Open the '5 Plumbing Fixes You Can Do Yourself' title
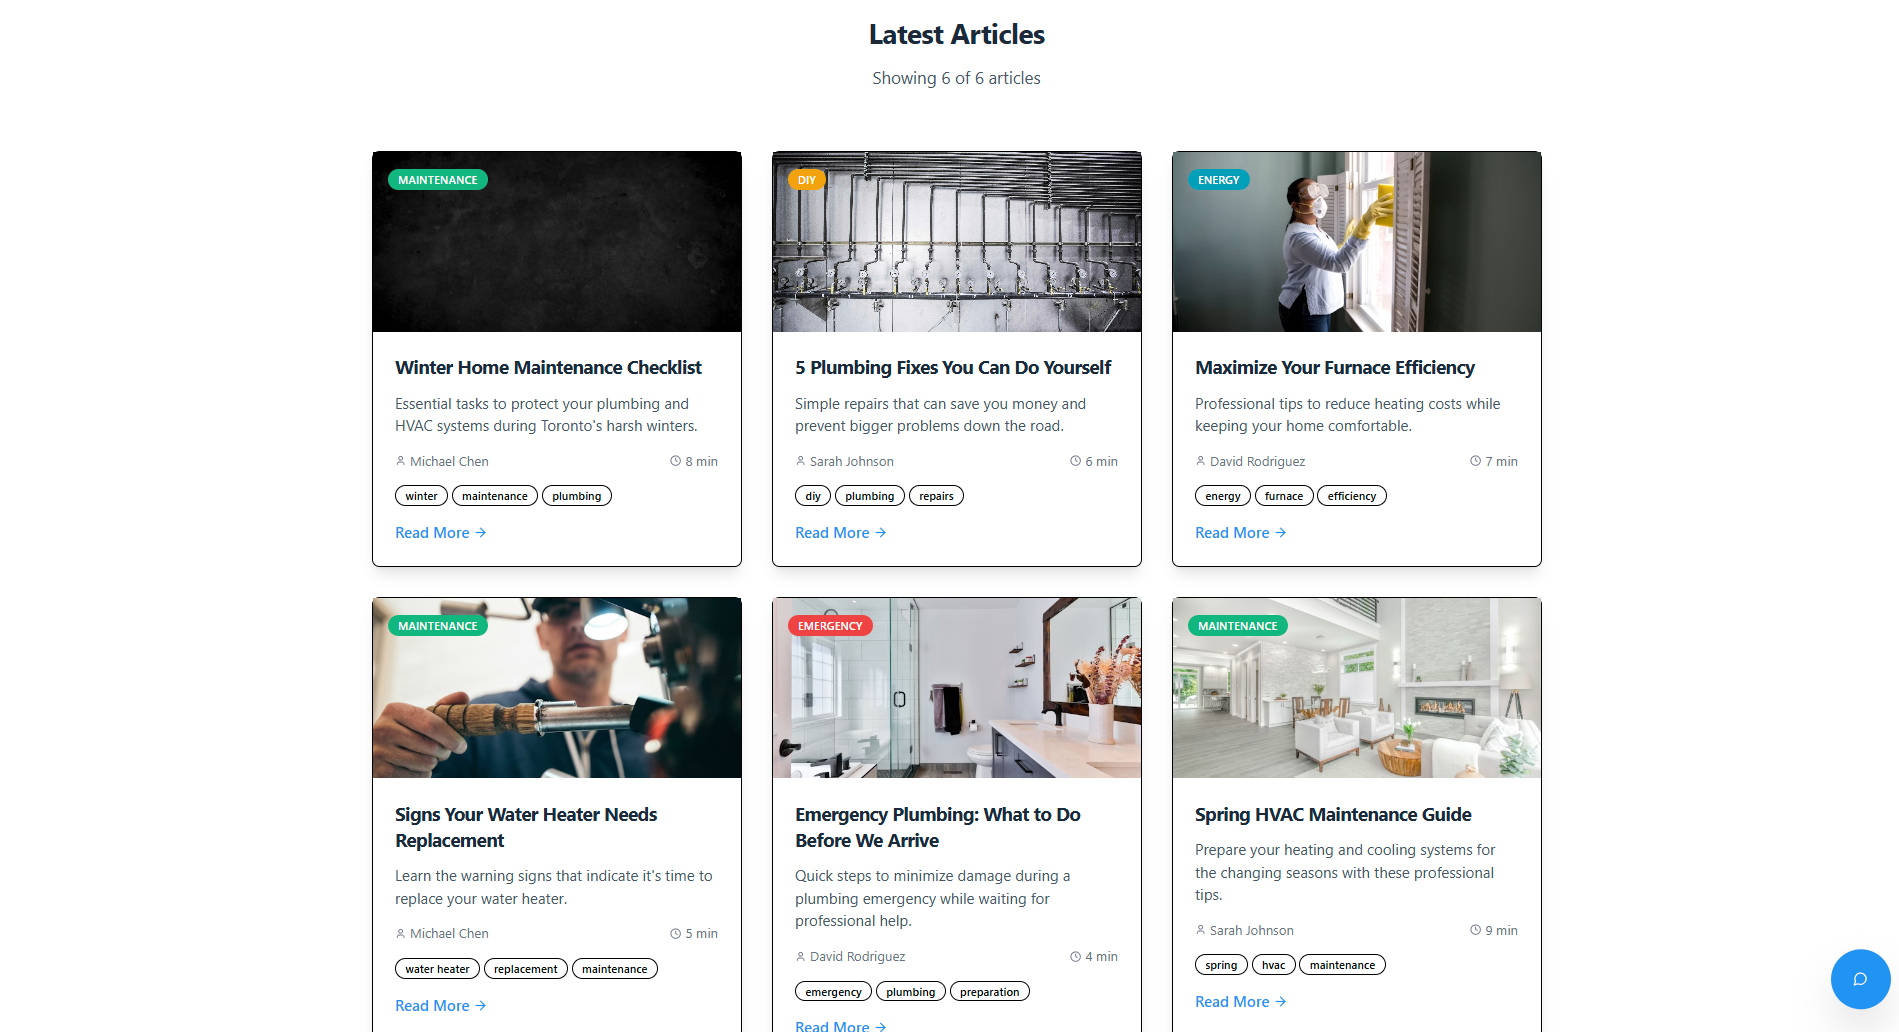The width and height of the screenshot is (1899, 1032). click(x=952, y=368)
